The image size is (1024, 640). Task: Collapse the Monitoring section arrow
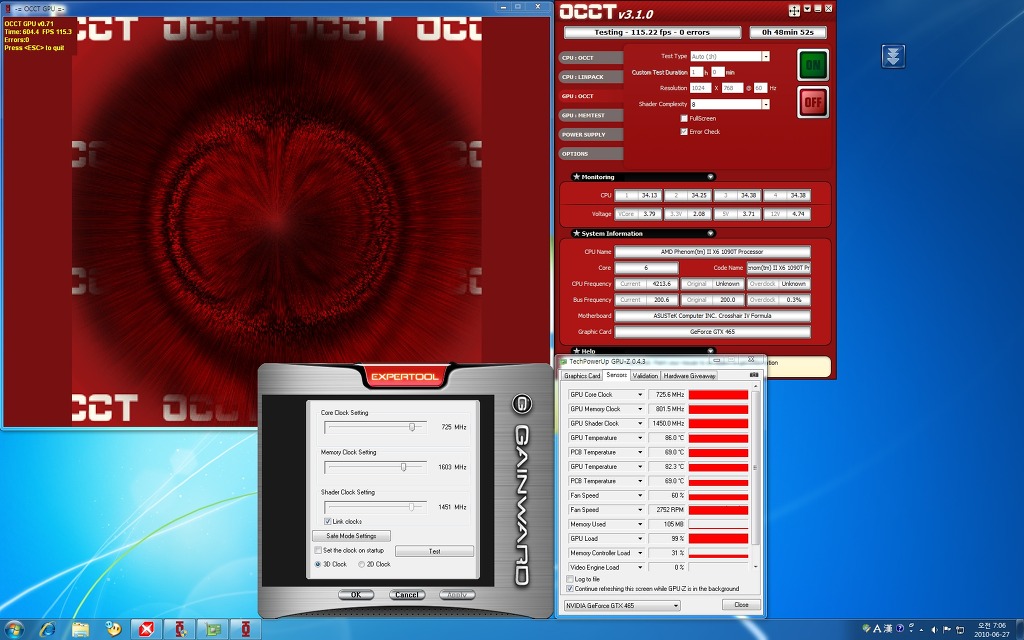coord(711,176)
